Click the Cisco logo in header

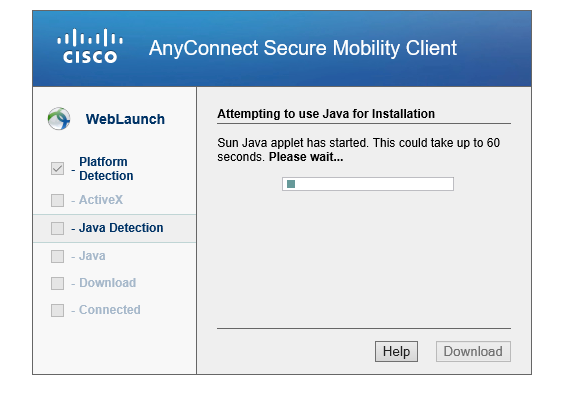(90, 46)
